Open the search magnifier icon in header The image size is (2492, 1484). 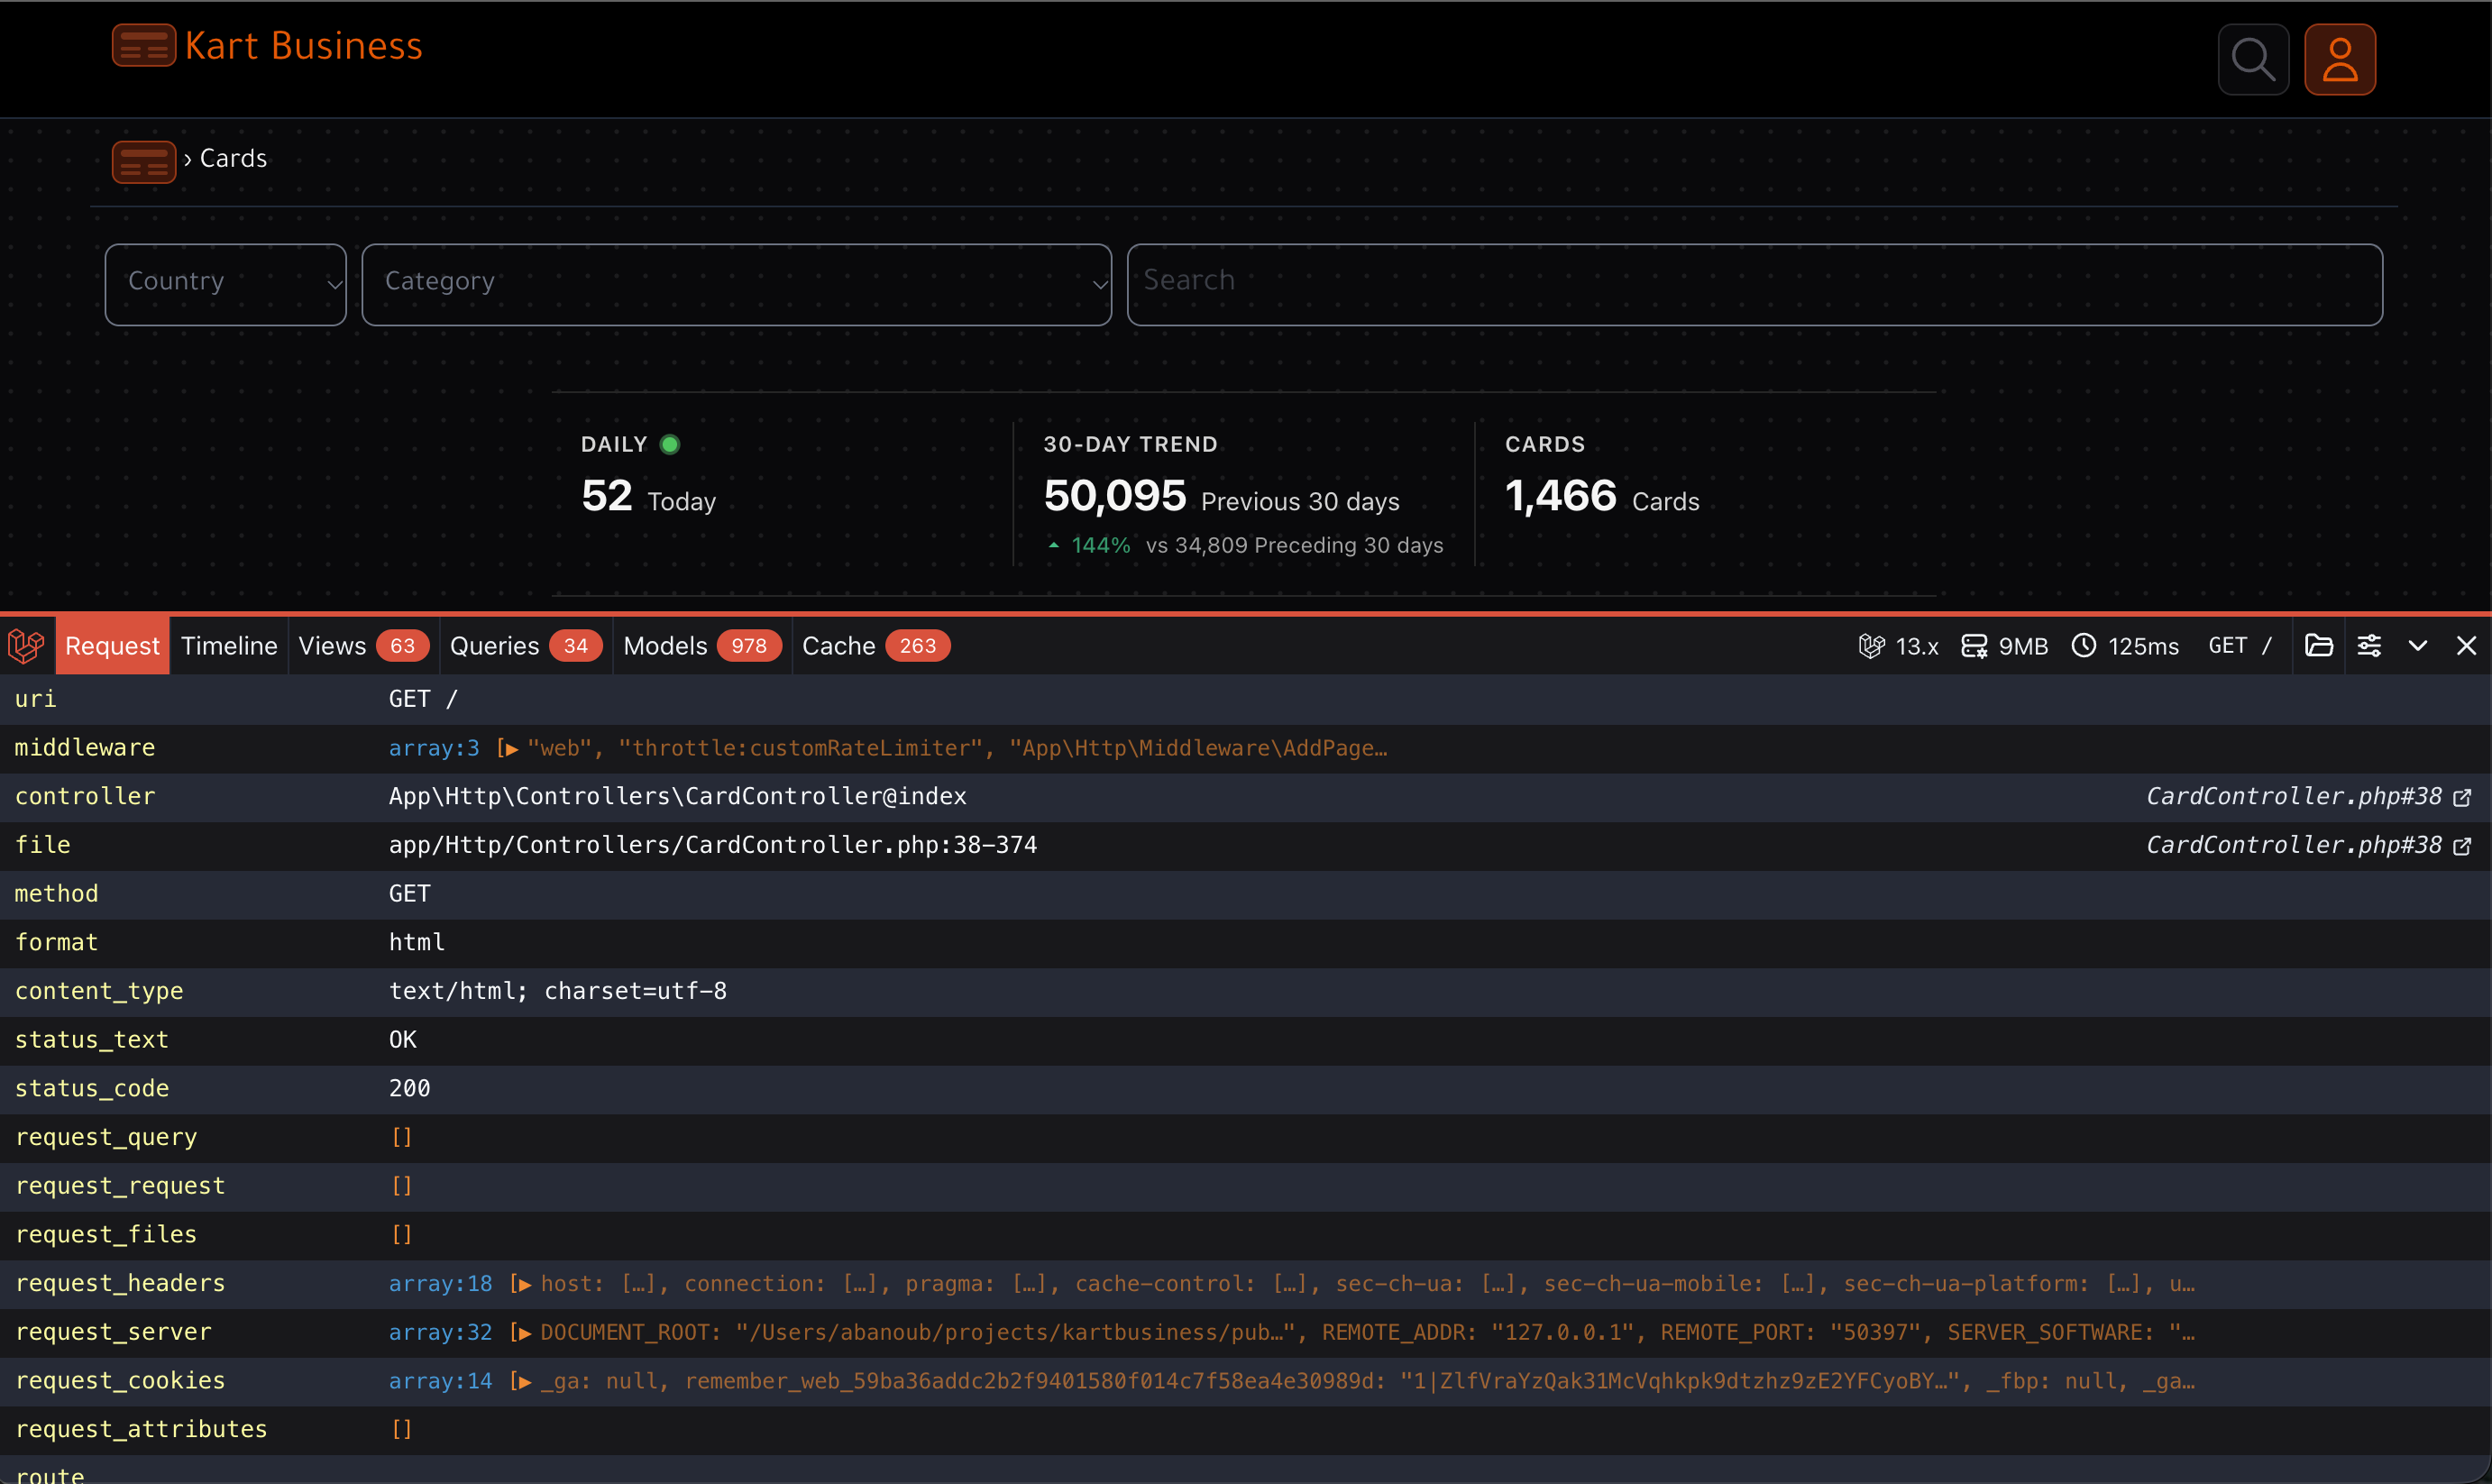pos(2253,59)
